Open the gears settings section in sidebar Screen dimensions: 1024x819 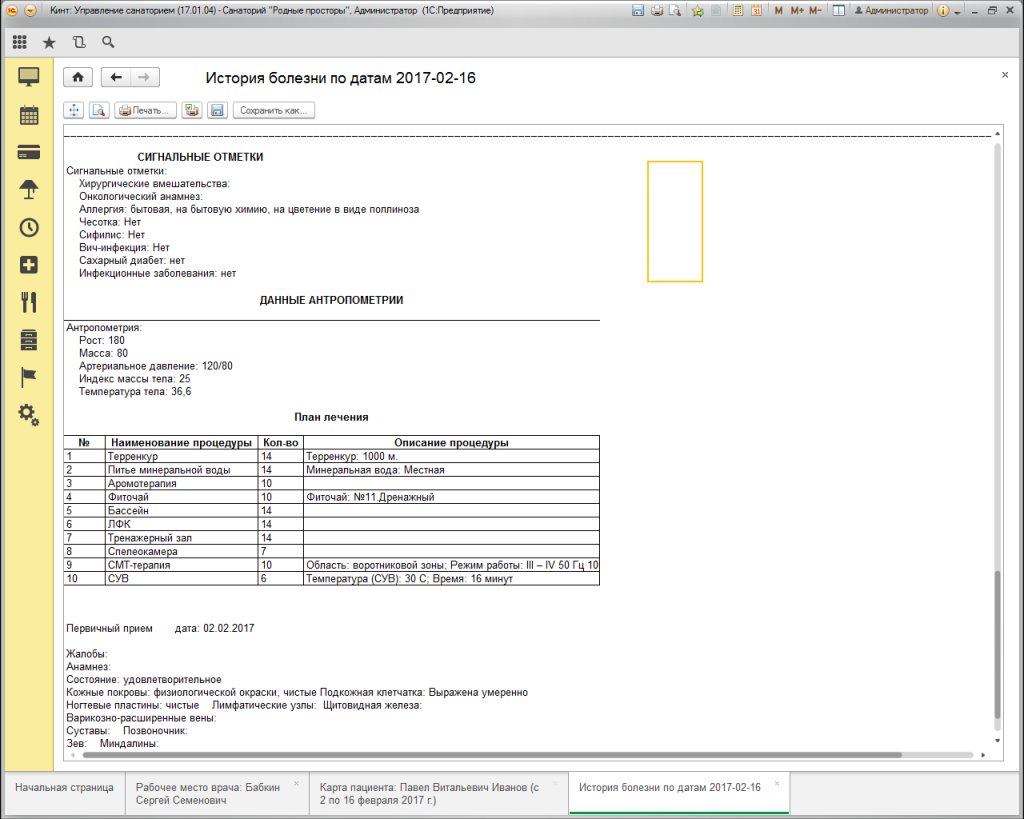29,414
